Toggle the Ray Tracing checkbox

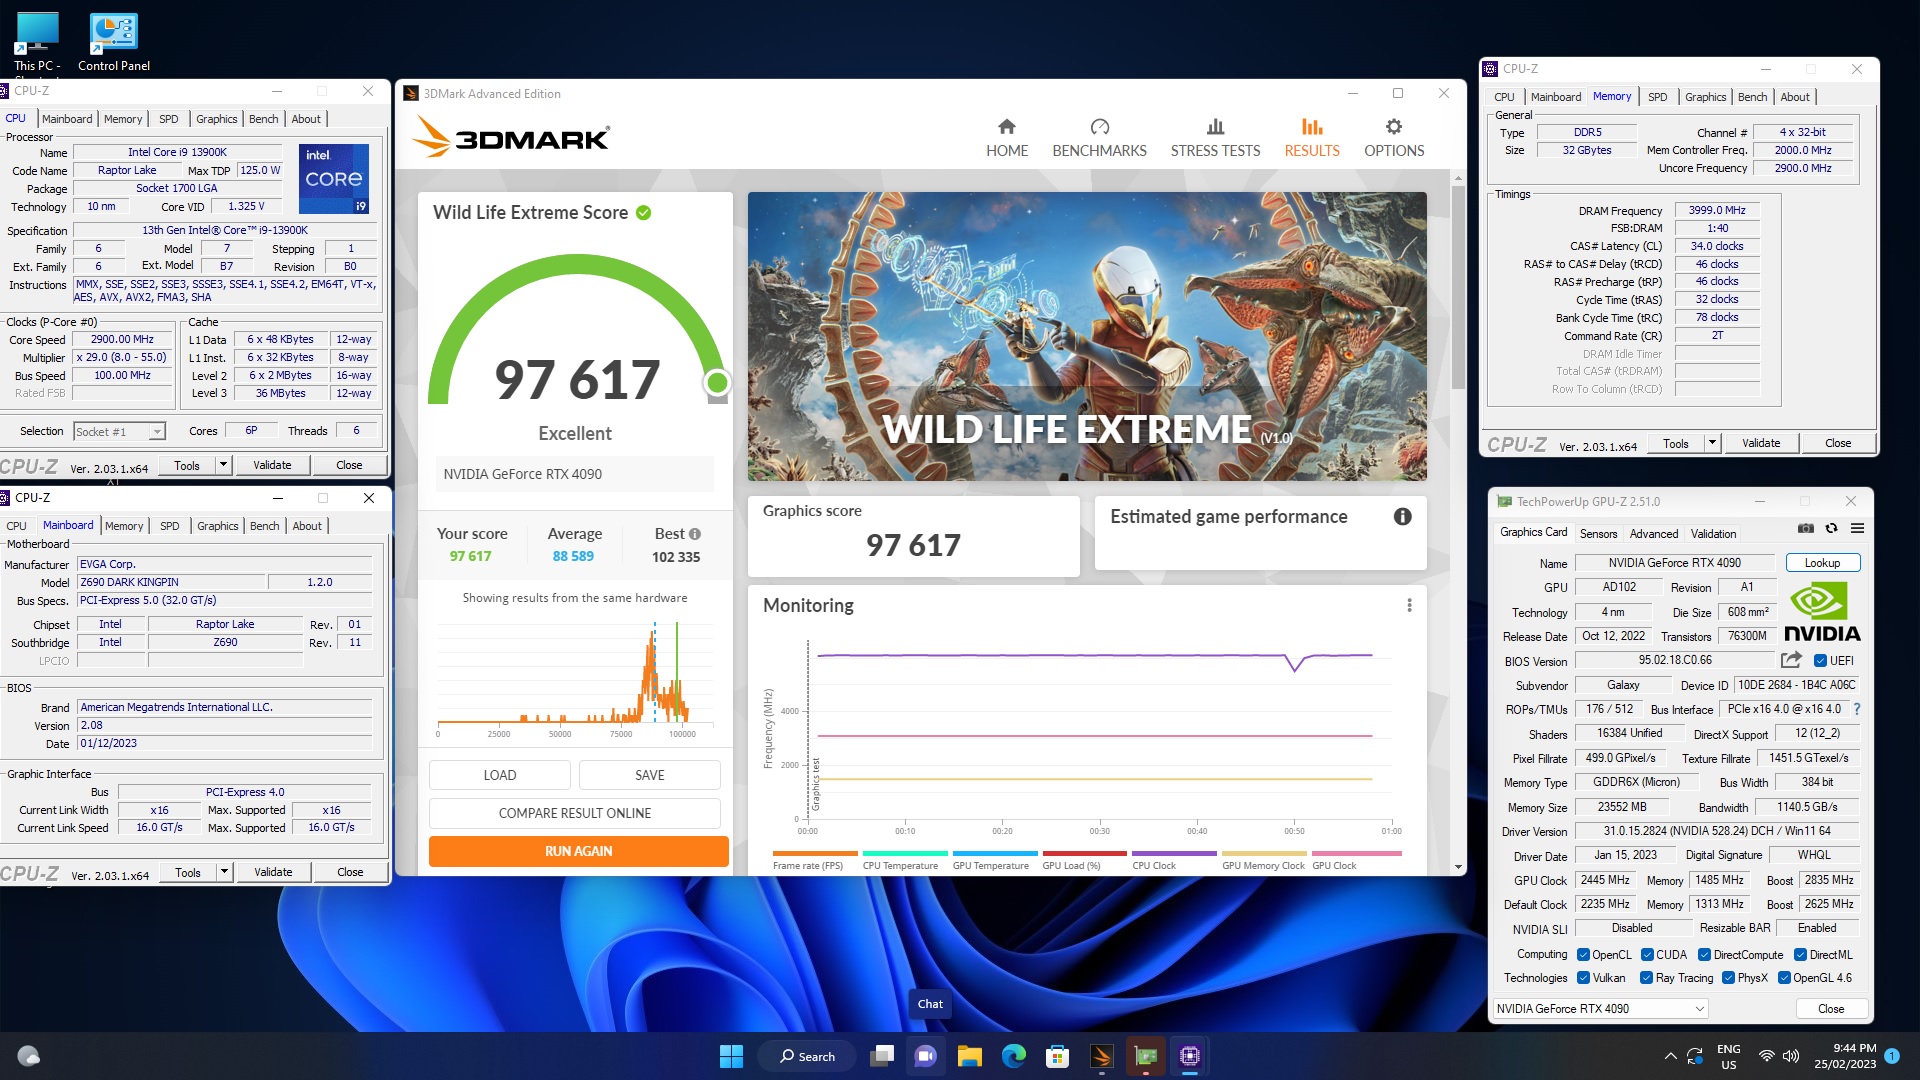(1647, 978)
